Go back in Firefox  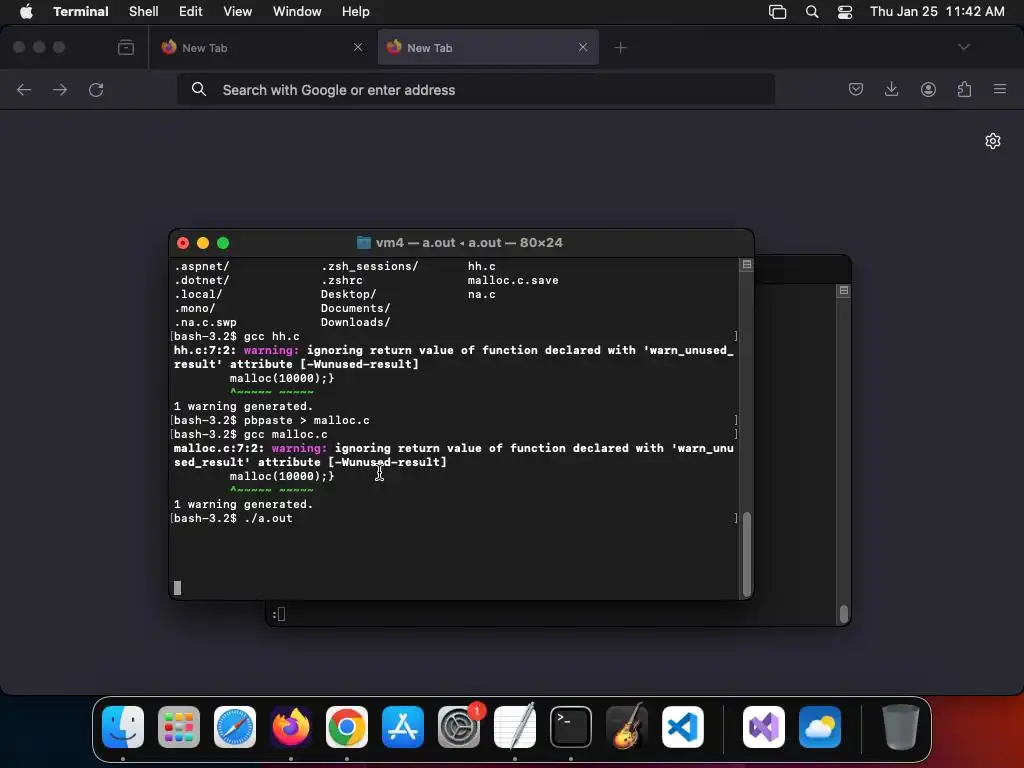24,89
